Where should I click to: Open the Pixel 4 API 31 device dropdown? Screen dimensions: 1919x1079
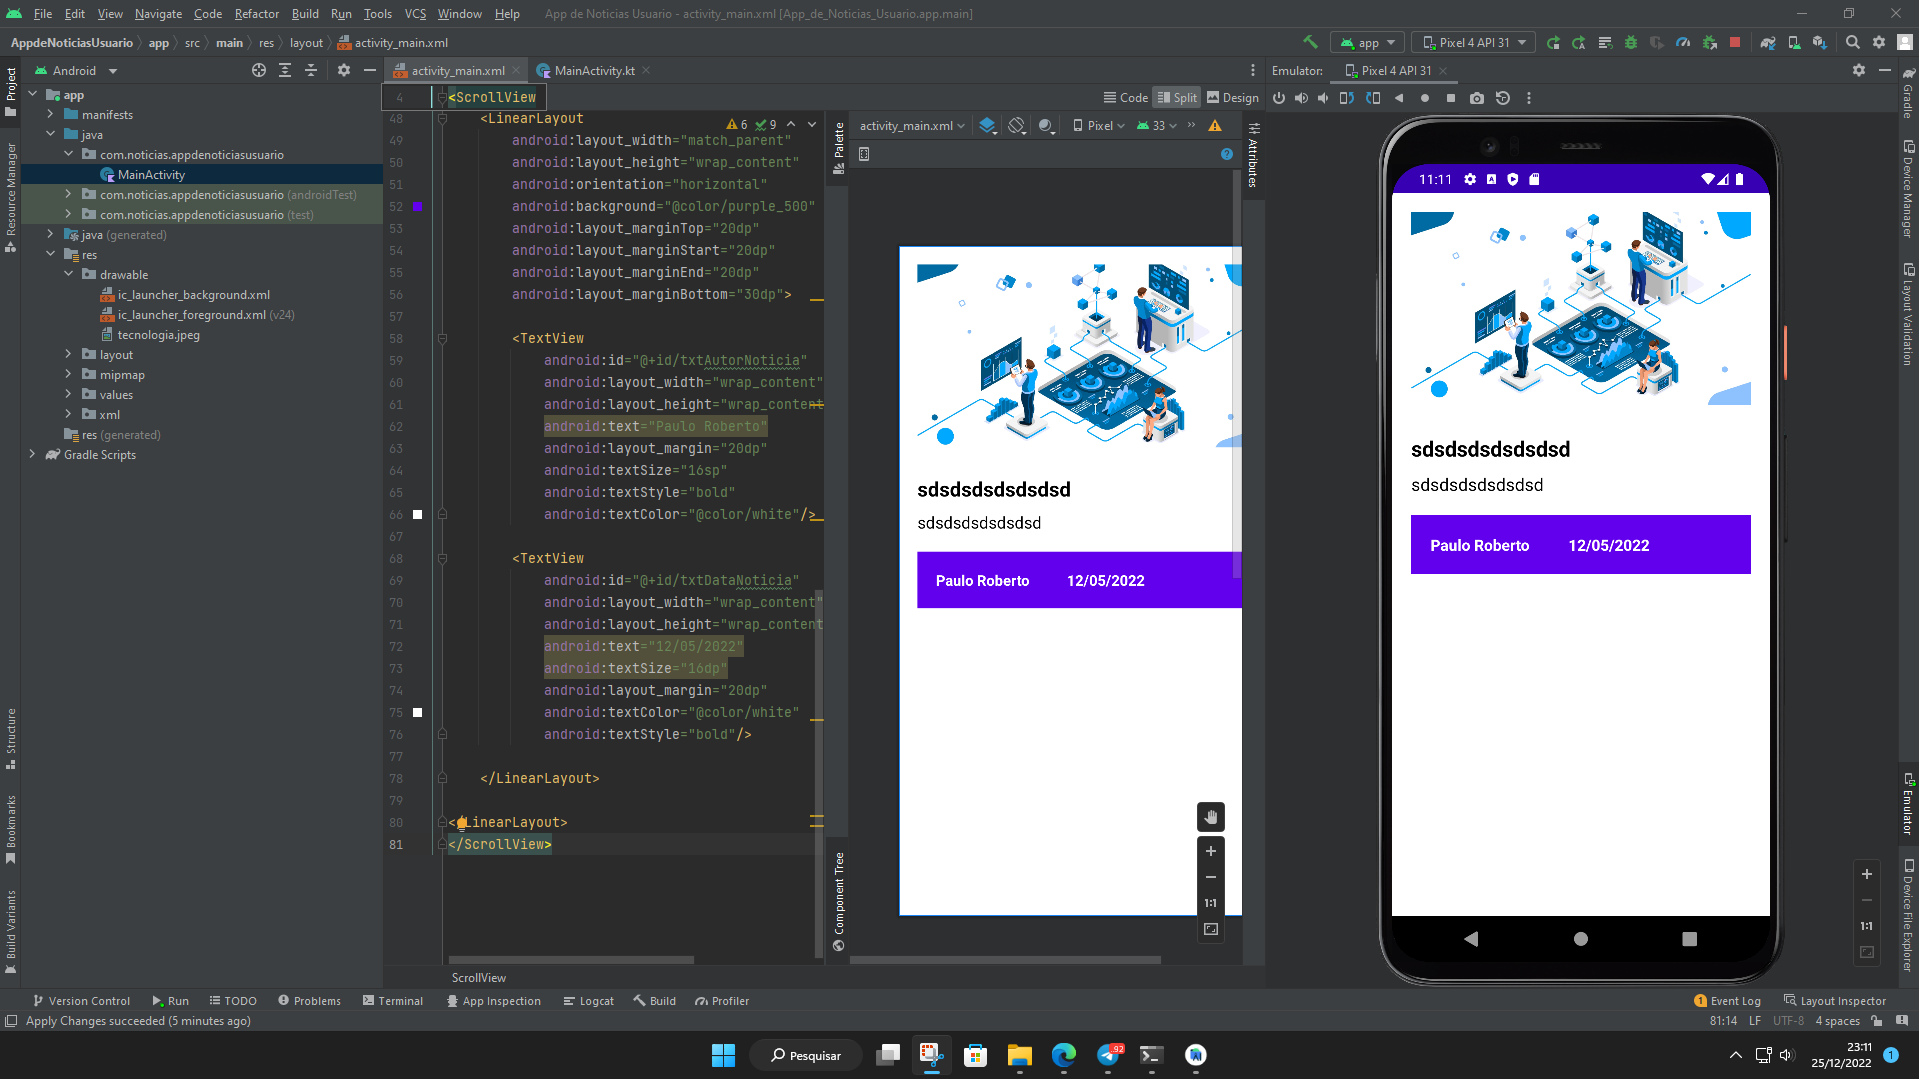coord(1472,42)
